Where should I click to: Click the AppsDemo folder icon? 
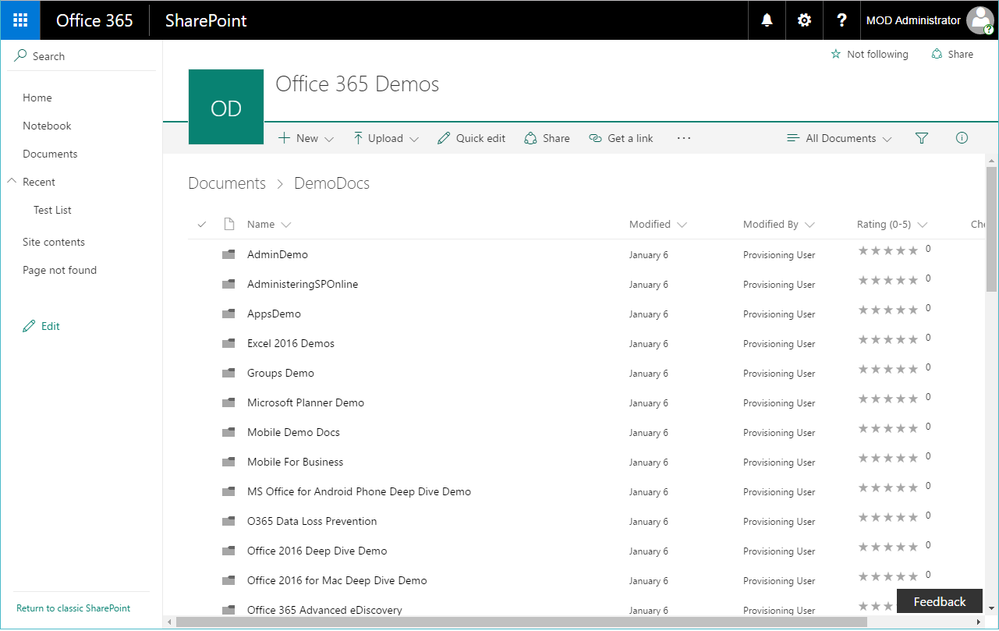(x=228, y=314)
